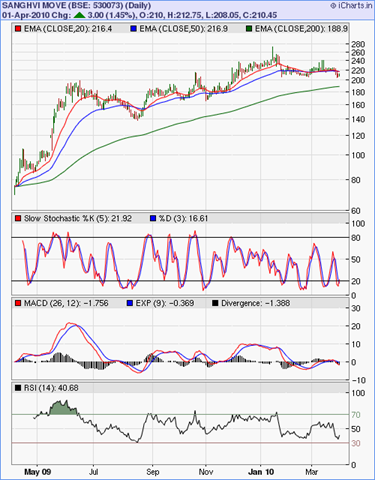Click the EMA (CLOSE,50): 216.9 label
The image size is (375, 480).
click(183, 29)
